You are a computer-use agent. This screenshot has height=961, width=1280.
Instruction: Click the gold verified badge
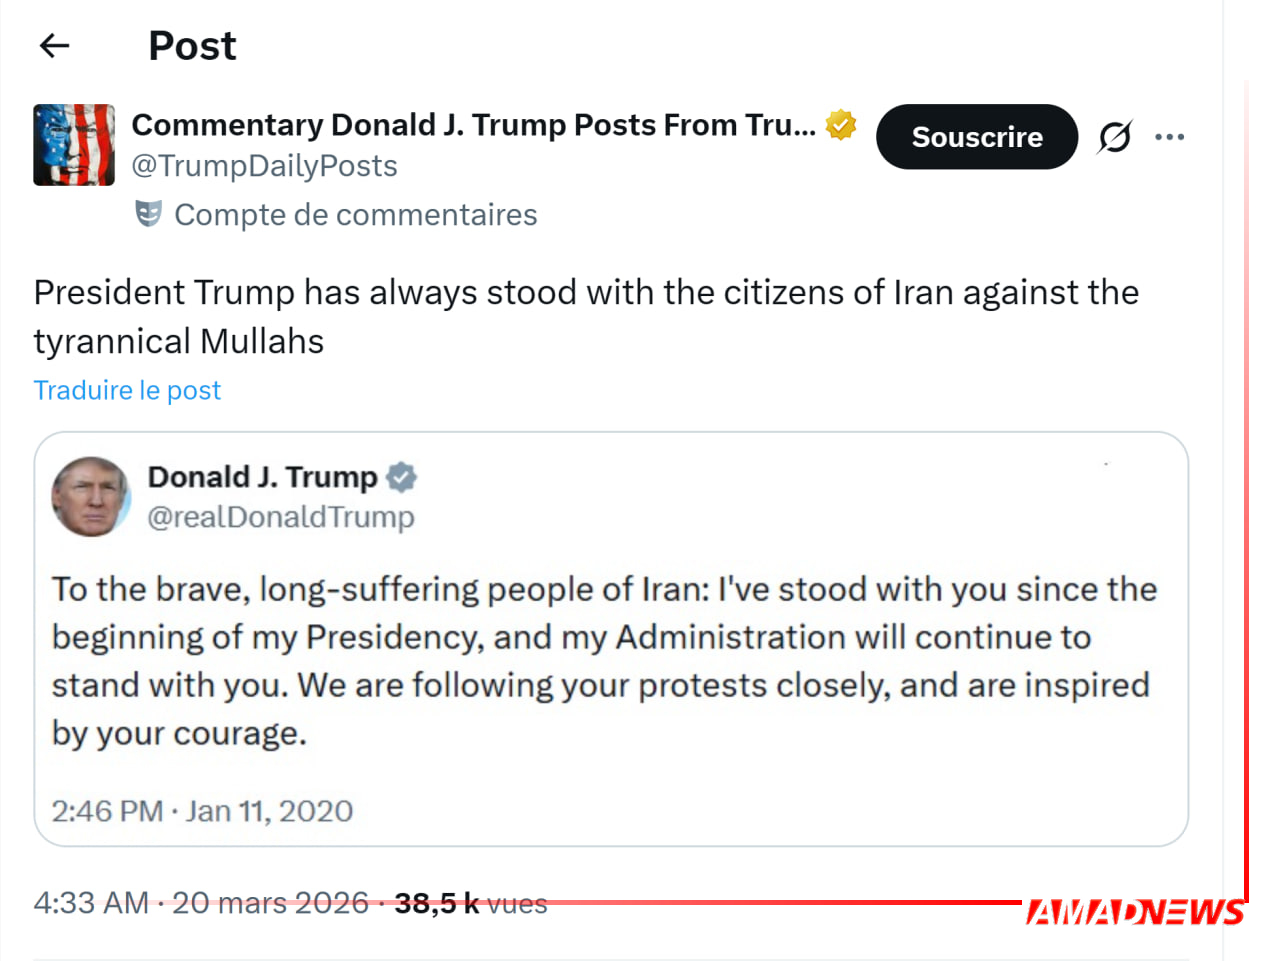pyautogui.click(x=841, y=125)
